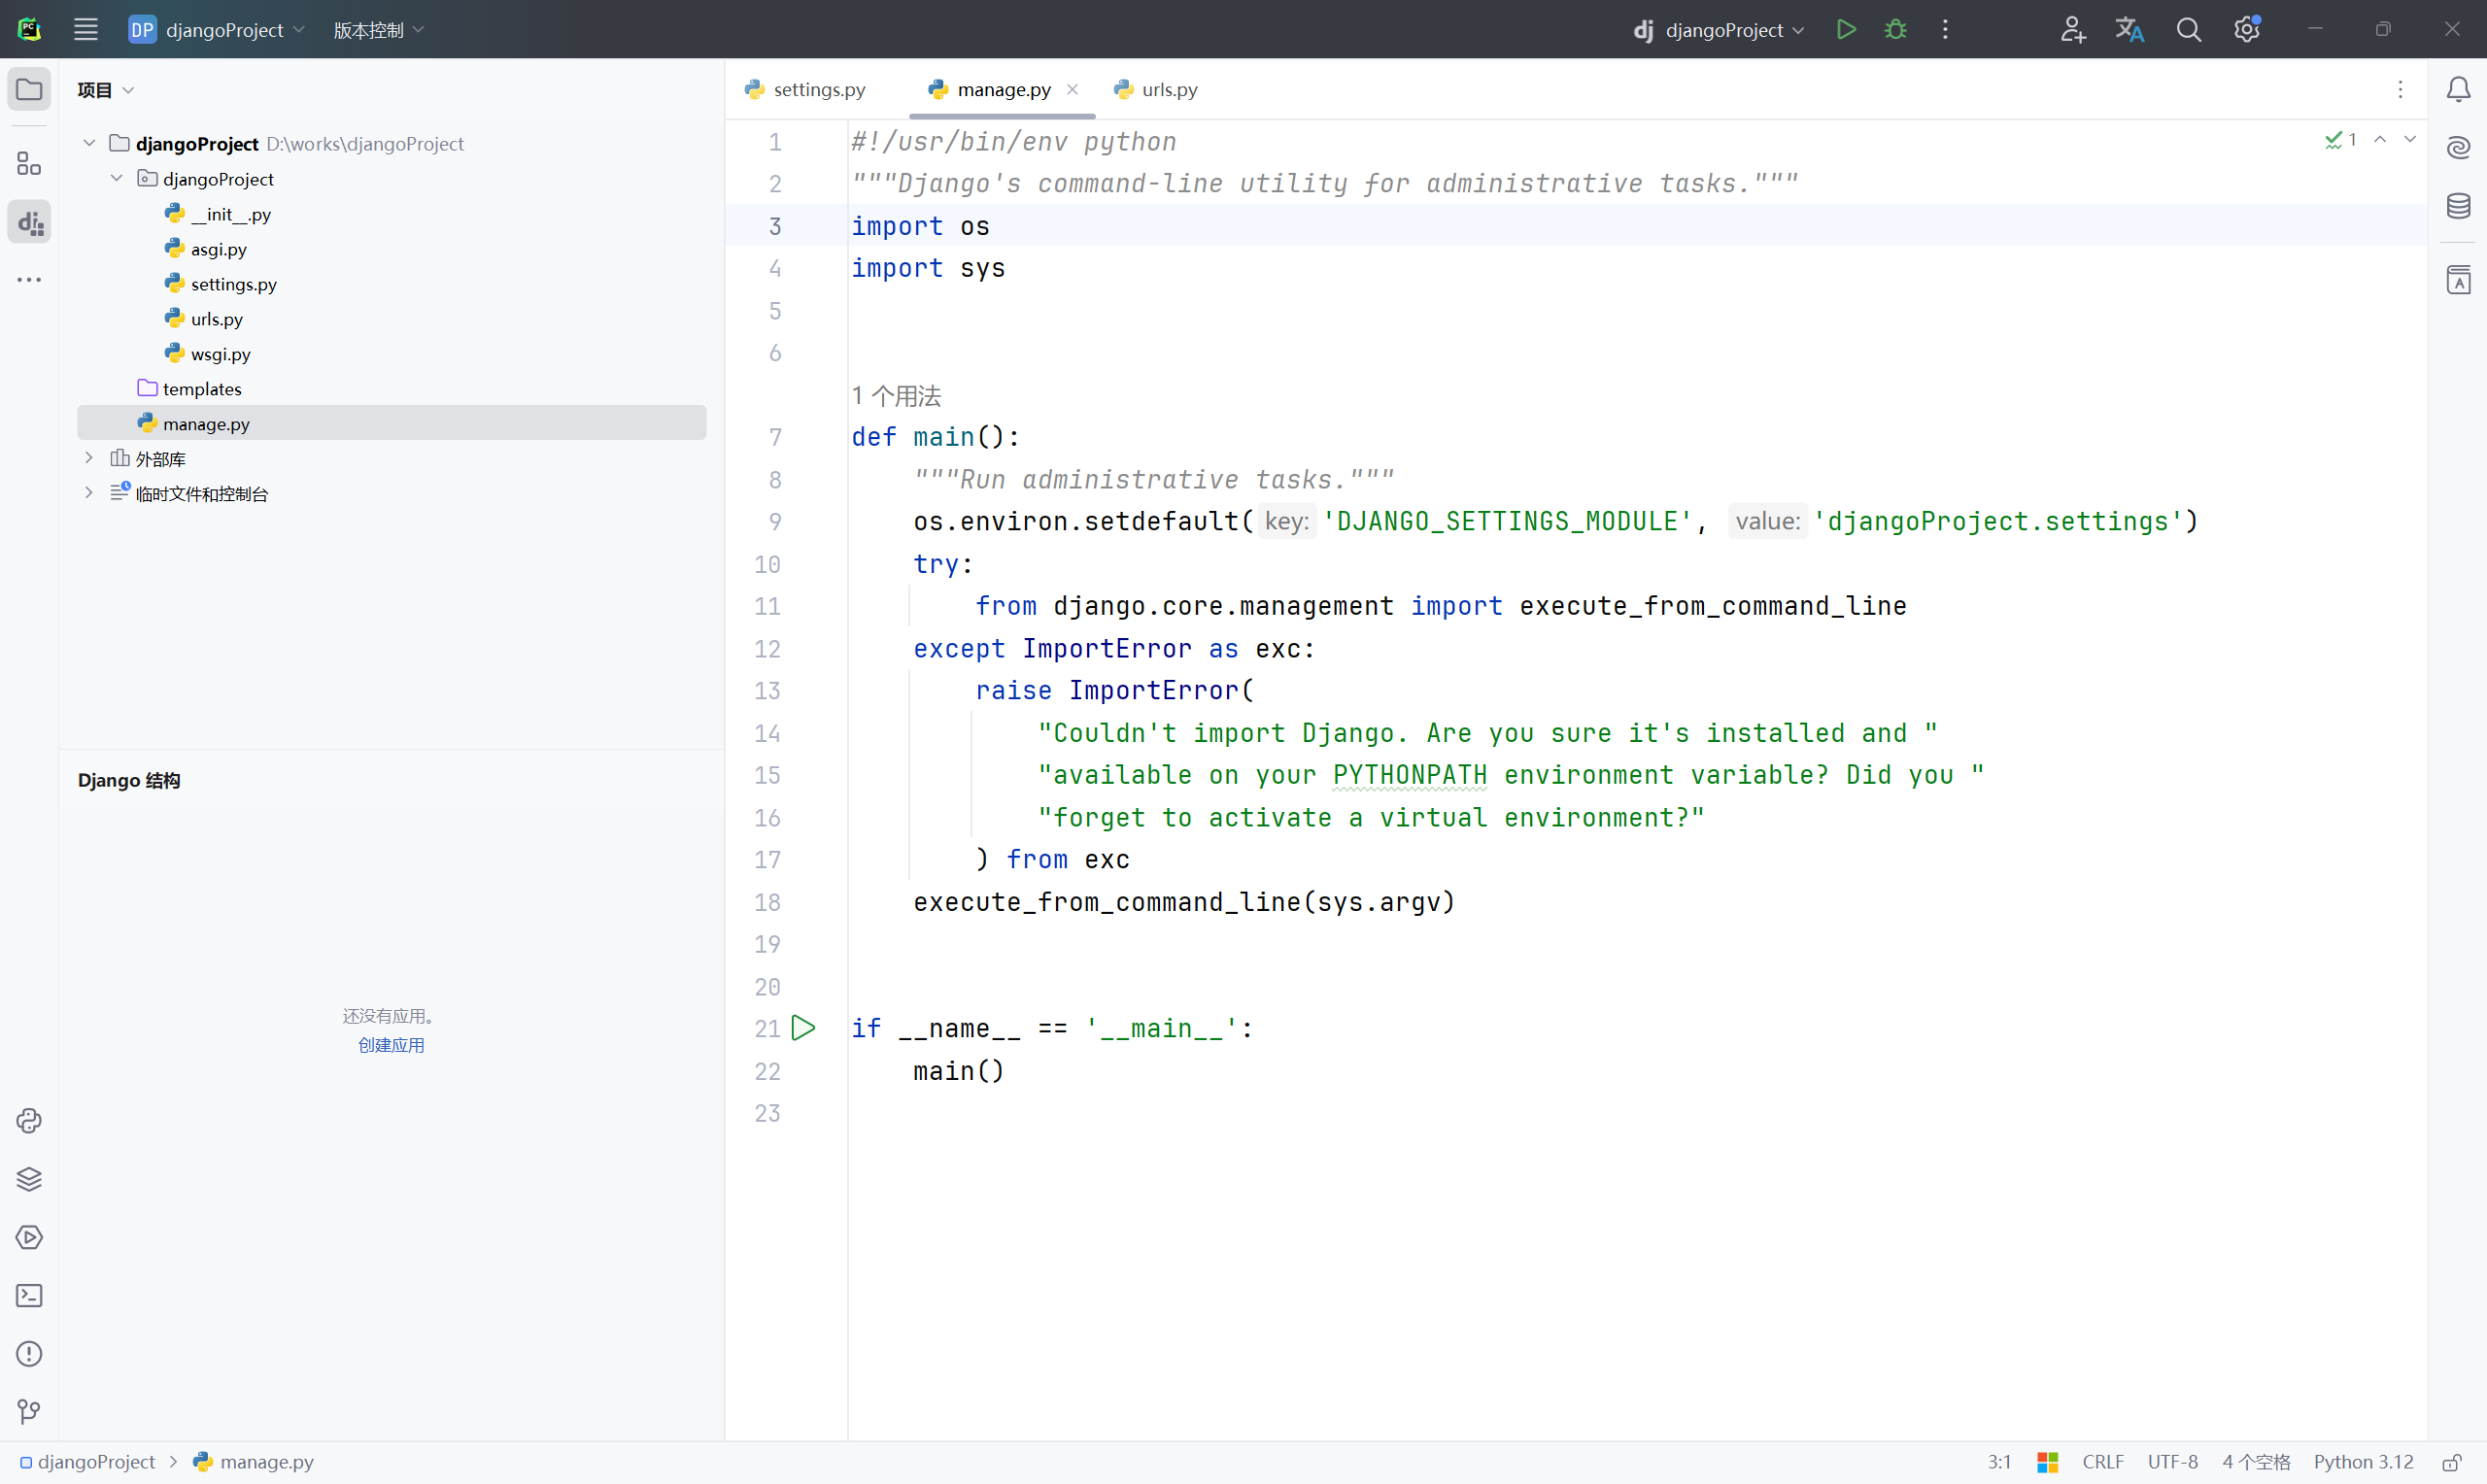Open the Notifications bell
The image size is (2487, 1484).
[x=2458, y=90]
